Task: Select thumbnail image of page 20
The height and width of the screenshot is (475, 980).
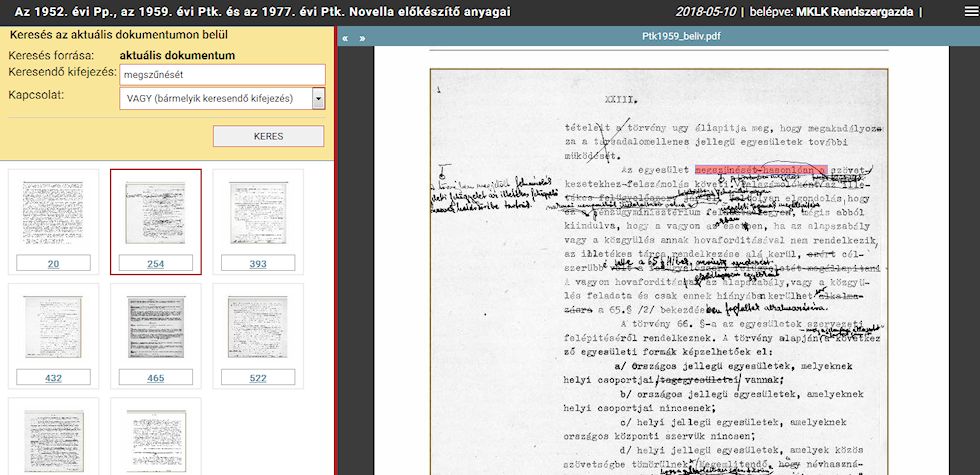Action: click(x=53, y=212)
